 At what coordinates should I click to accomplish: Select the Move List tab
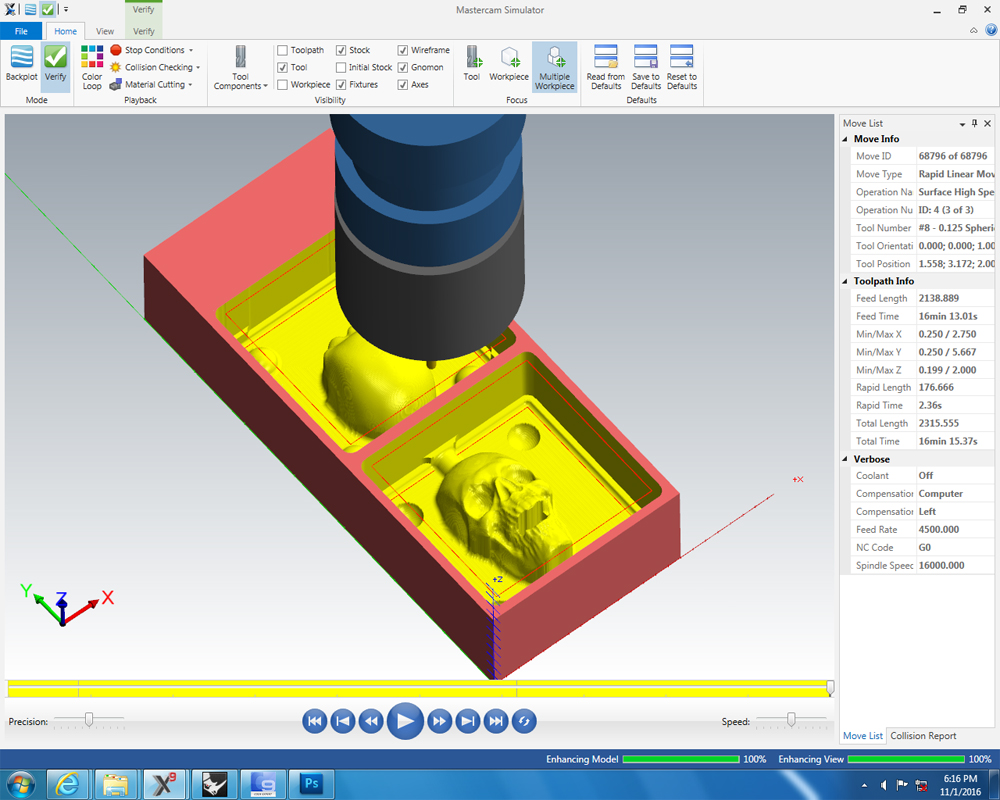tap(863, 736)
